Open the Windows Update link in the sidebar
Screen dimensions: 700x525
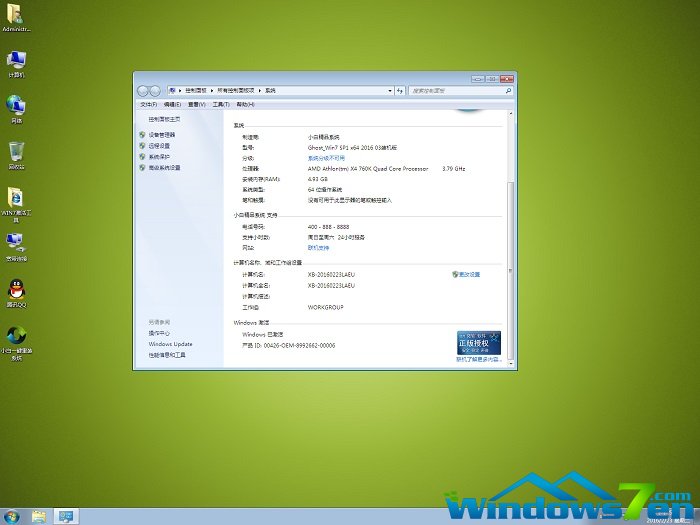pyautogui.click(x=170, y=344)
